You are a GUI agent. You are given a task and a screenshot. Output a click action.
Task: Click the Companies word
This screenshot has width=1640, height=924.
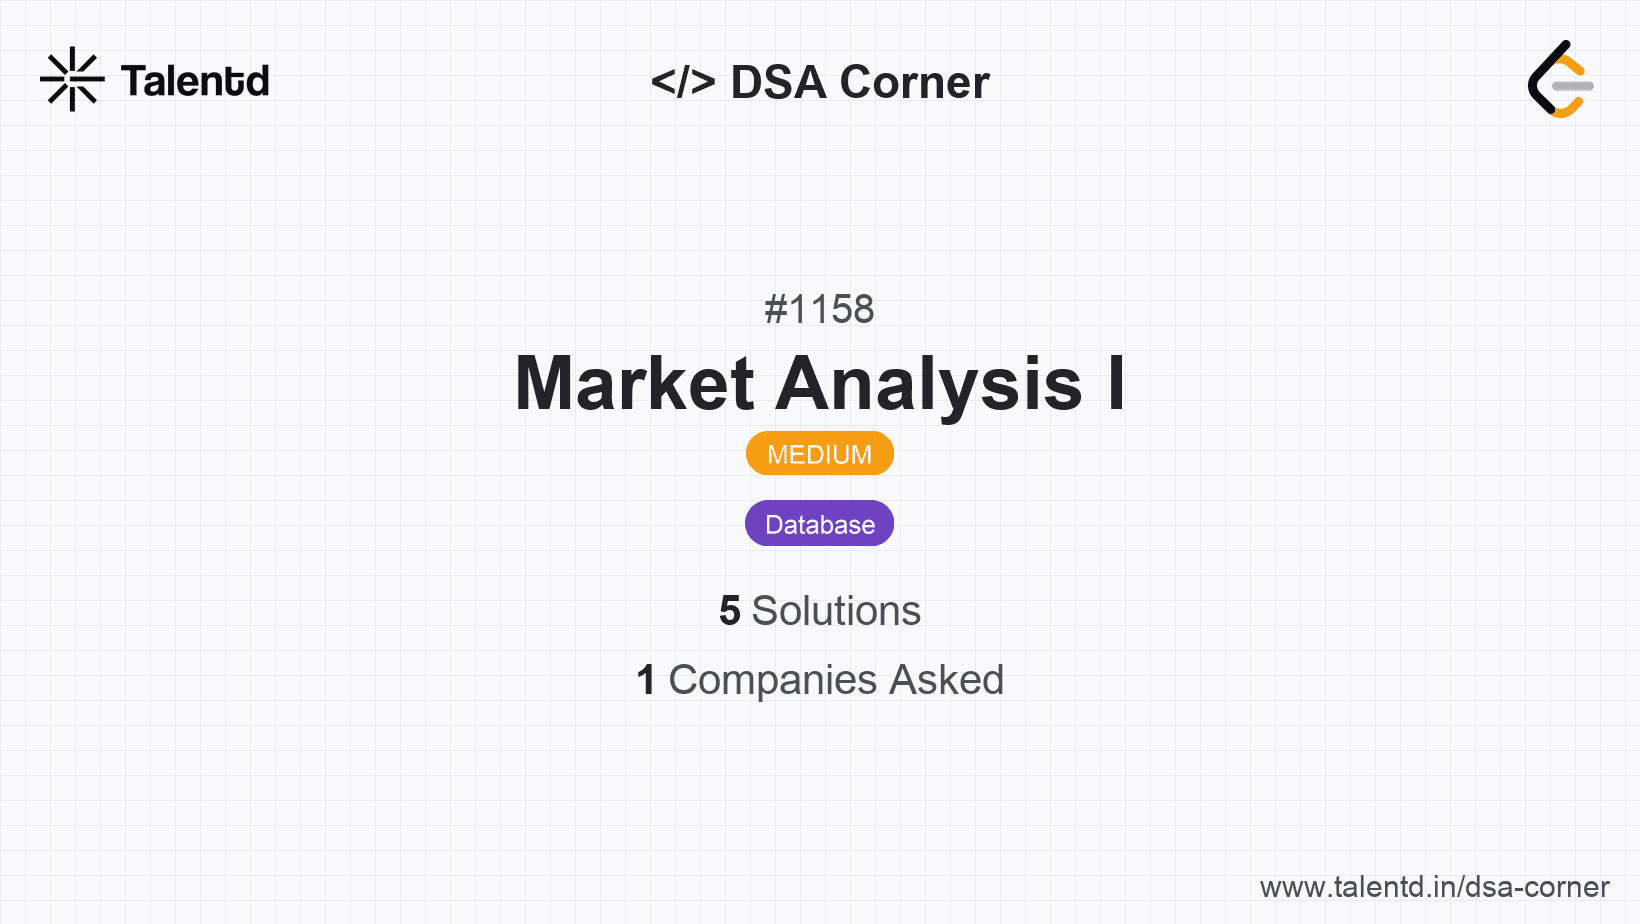[x=773, y=680]
